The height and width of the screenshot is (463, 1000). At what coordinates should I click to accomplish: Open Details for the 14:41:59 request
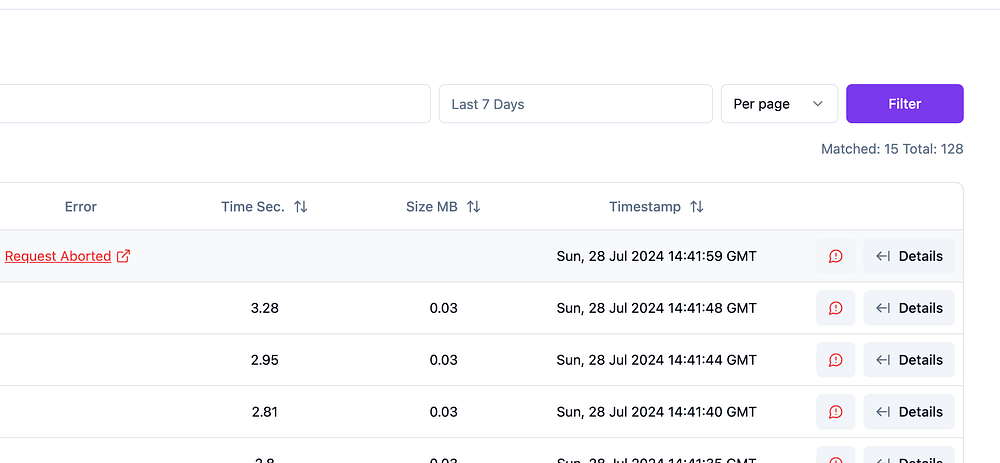pyautogui.click(x=909, y=256)
